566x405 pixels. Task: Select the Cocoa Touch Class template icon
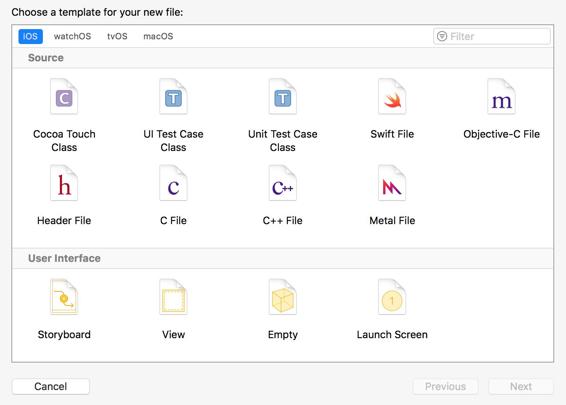pyautogui.click(x=64, y=97)
